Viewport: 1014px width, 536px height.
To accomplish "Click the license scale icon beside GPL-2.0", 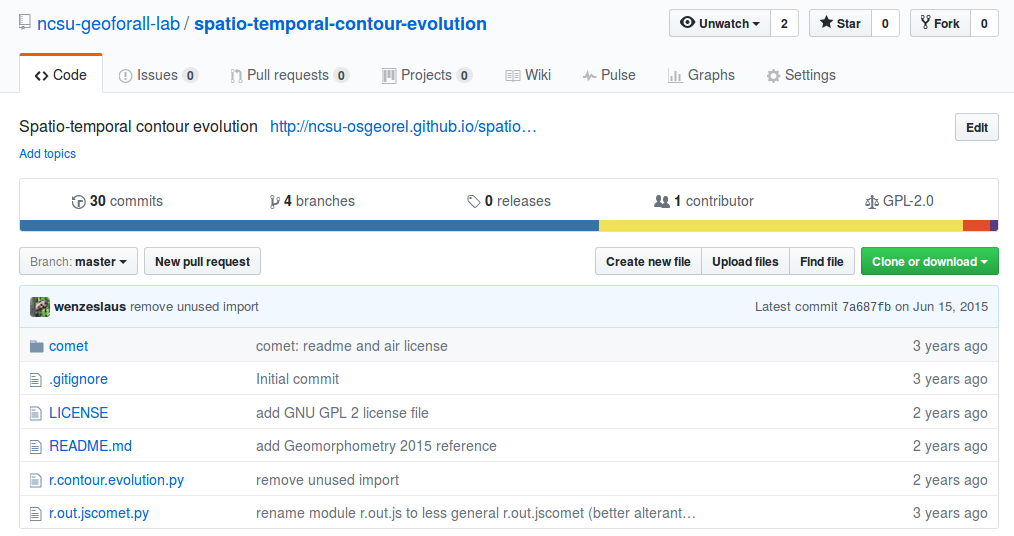I will [x=872, y=202].
